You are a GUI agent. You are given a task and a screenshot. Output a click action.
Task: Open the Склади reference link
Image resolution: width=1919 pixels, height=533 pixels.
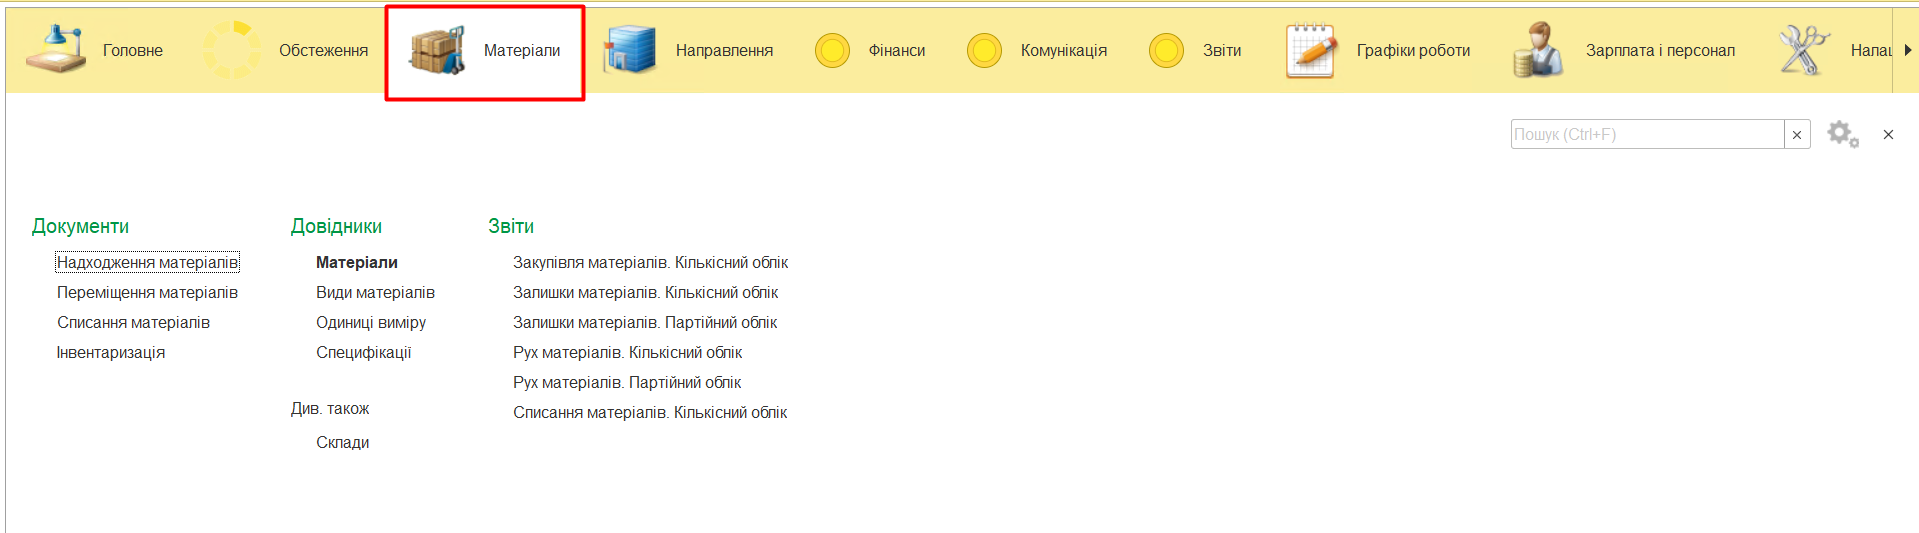pyautogui.click(x=342, y=442)
